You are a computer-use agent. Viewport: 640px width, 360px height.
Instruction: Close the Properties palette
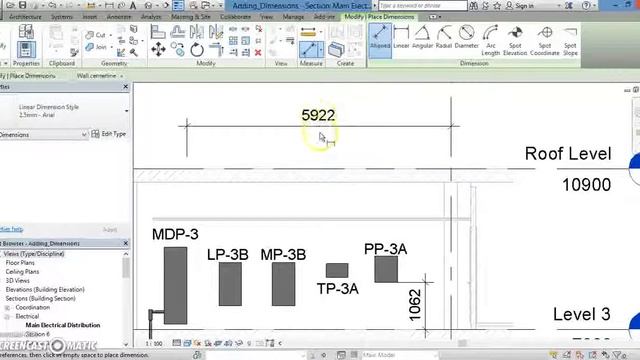(125, 87)
